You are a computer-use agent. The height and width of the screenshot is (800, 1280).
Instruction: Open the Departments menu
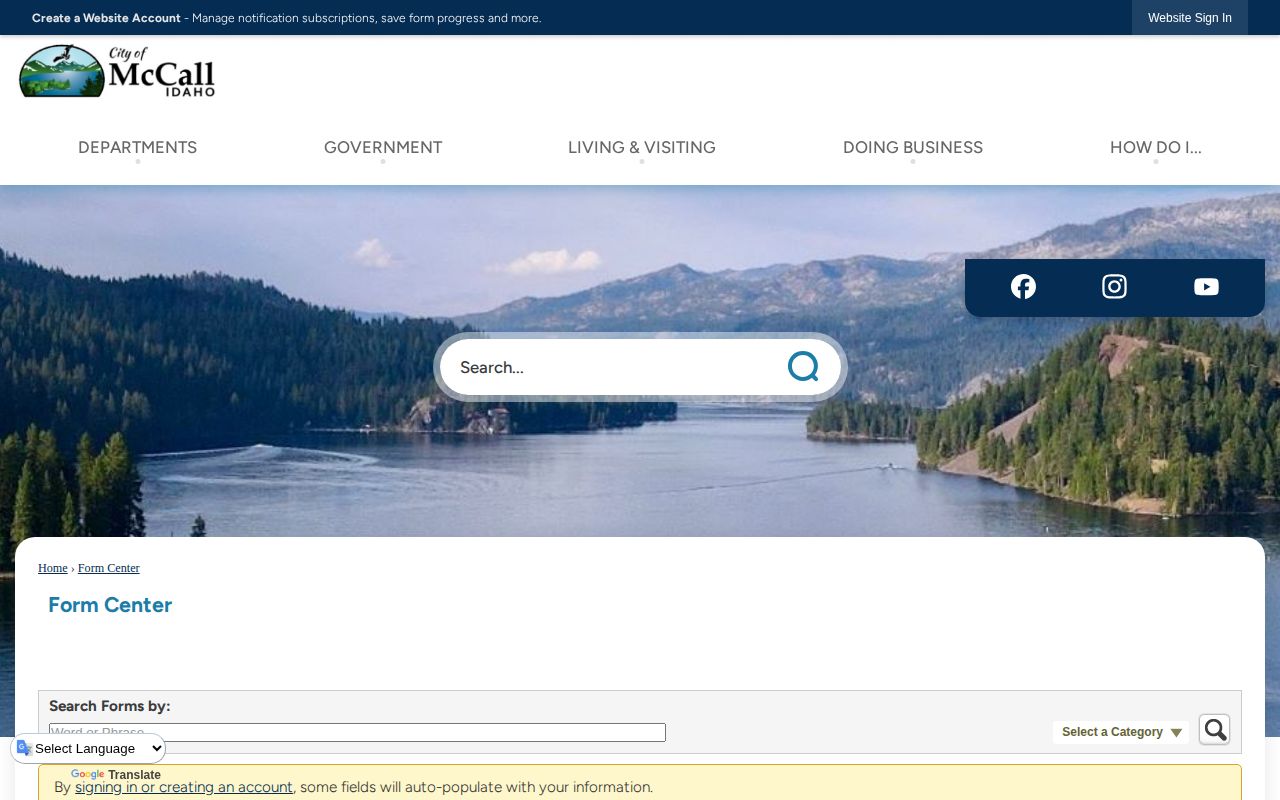pos(138,148)
